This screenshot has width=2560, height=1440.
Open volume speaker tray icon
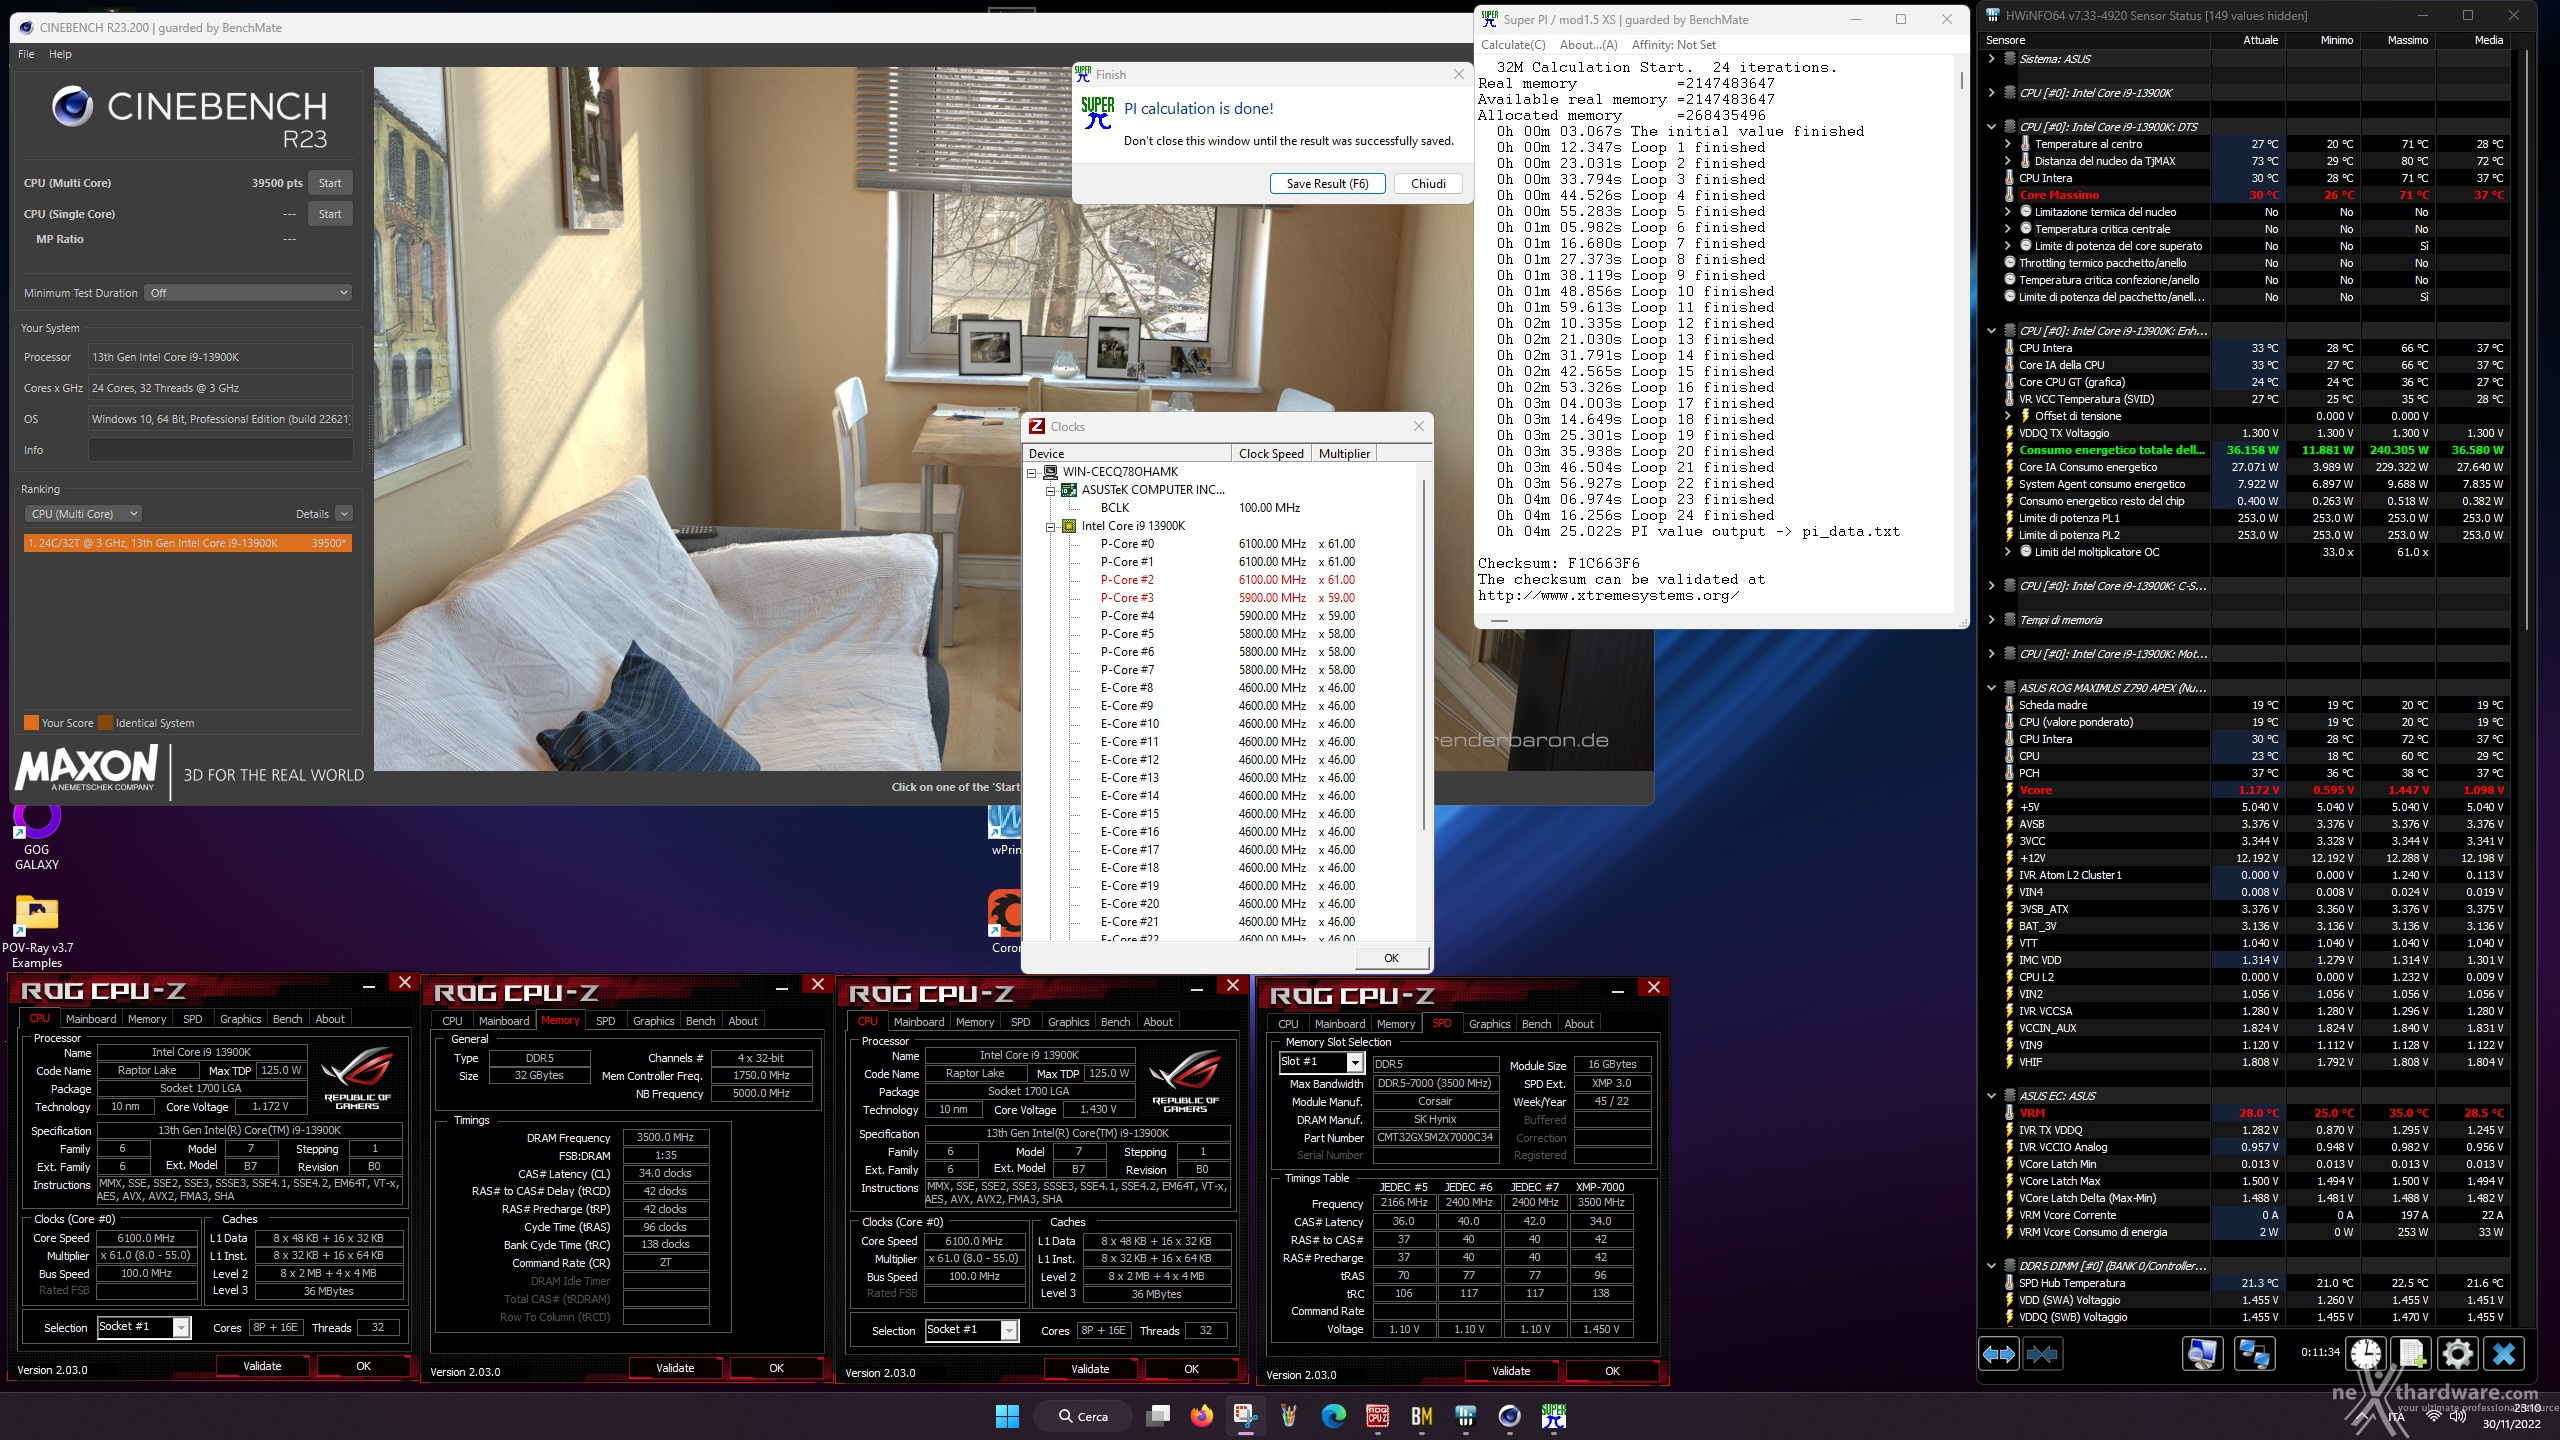click(2458, 1416)
